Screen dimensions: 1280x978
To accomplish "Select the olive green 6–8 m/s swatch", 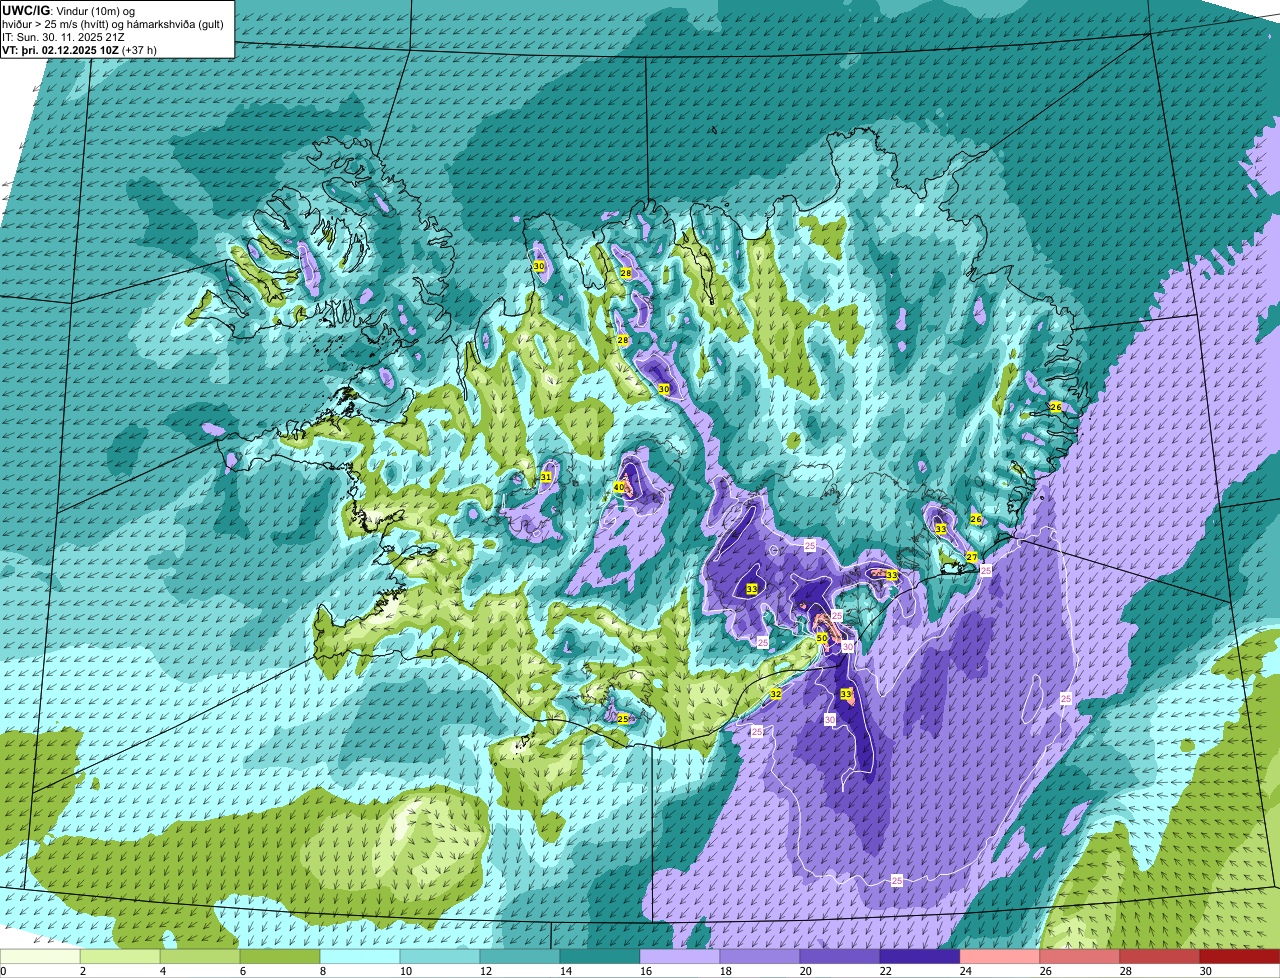I will point(280,956).
